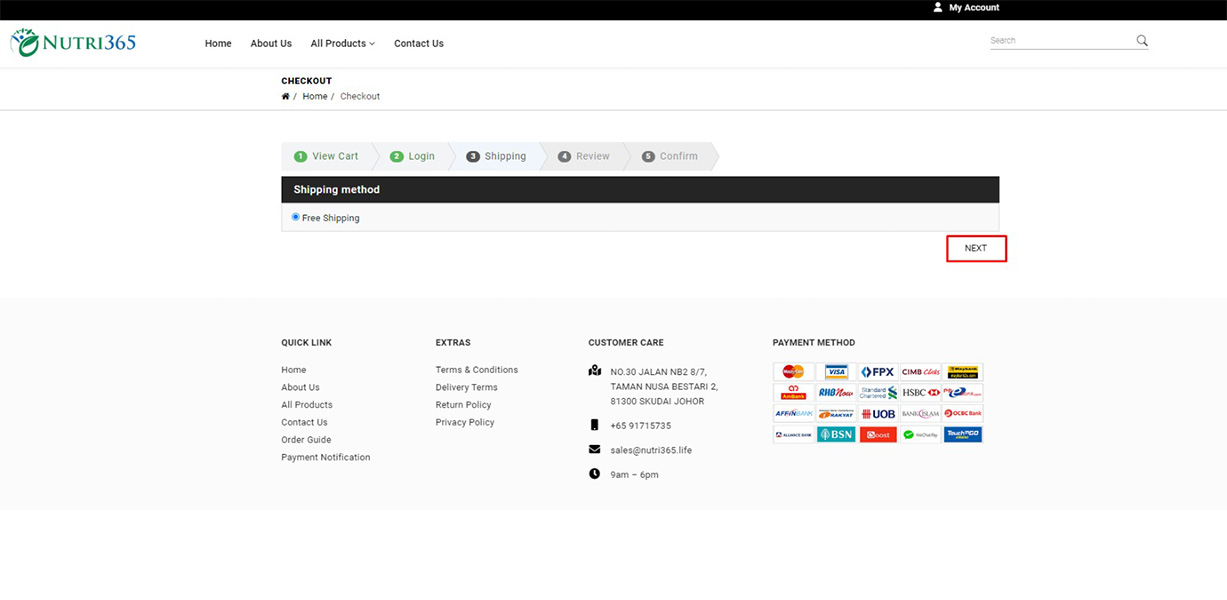Click the Nutri365 logo
The image size is (1227, 600).
point(73,43)
